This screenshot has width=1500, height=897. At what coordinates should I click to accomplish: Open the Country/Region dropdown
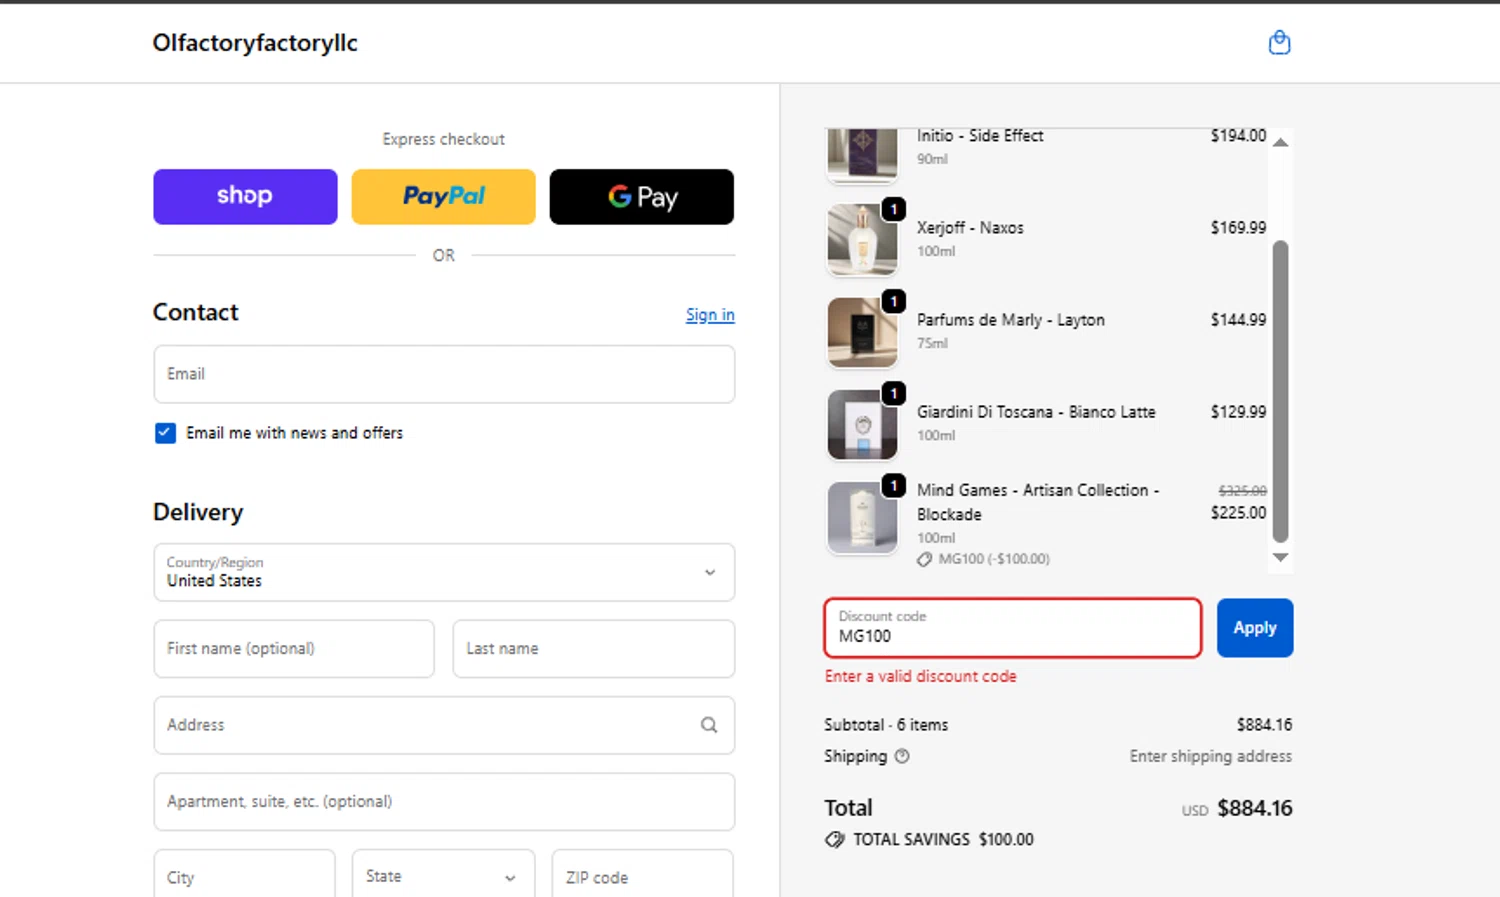tap(444, 572)
